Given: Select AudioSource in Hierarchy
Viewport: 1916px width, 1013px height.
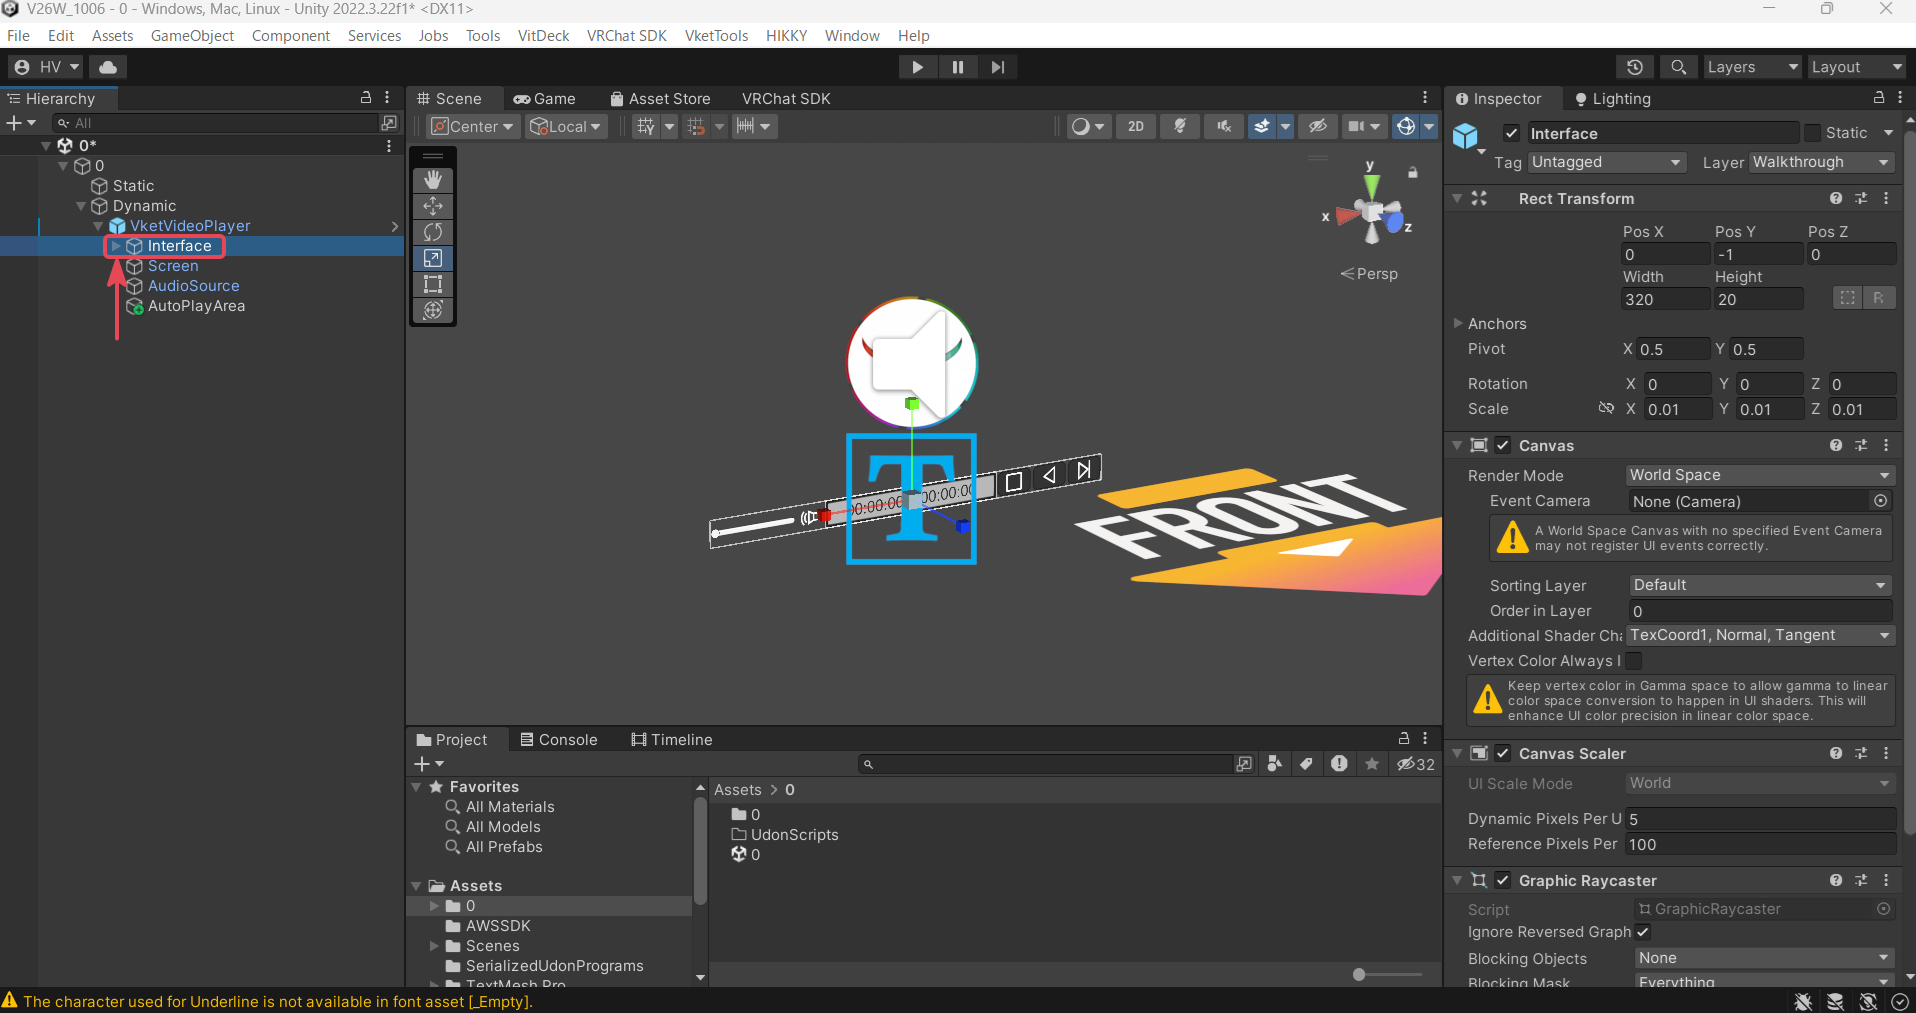Looking at the screenshot, I should (x=193, y=286).
